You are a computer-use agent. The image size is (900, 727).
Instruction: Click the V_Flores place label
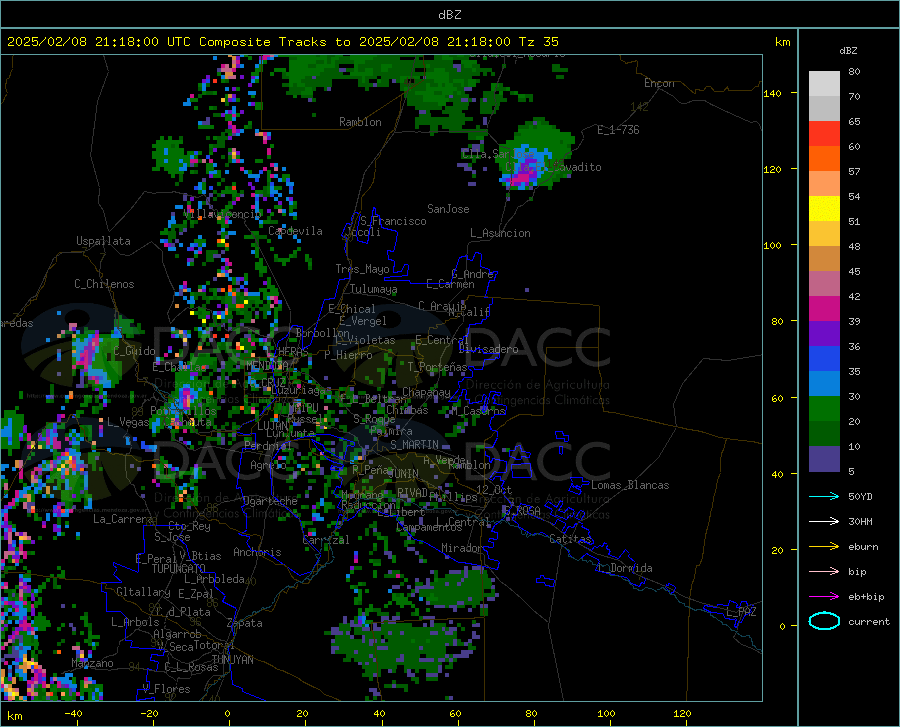[x=166, y=689]
